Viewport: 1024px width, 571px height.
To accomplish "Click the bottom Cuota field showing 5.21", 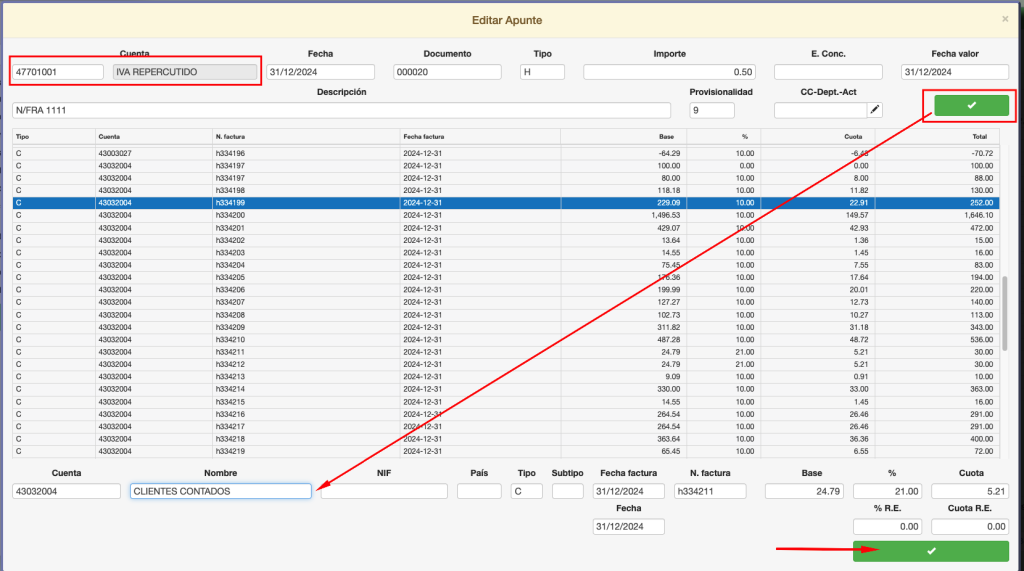I will (x=969, y=491).
